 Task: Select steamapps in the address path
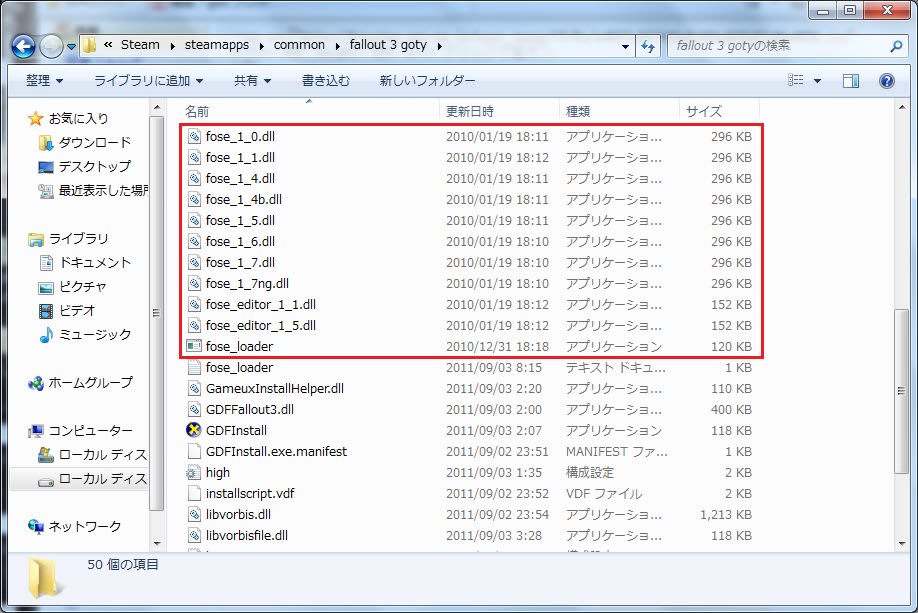[217, 45]
